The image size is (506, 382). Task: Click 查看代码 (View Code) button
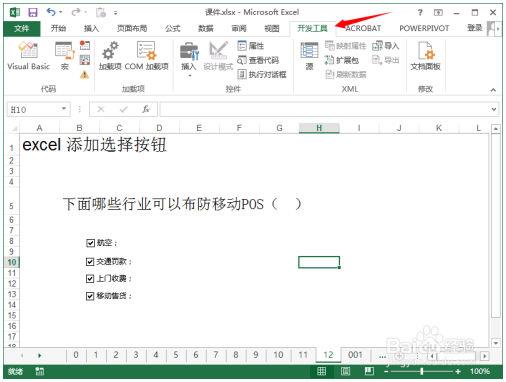point(258,60)
